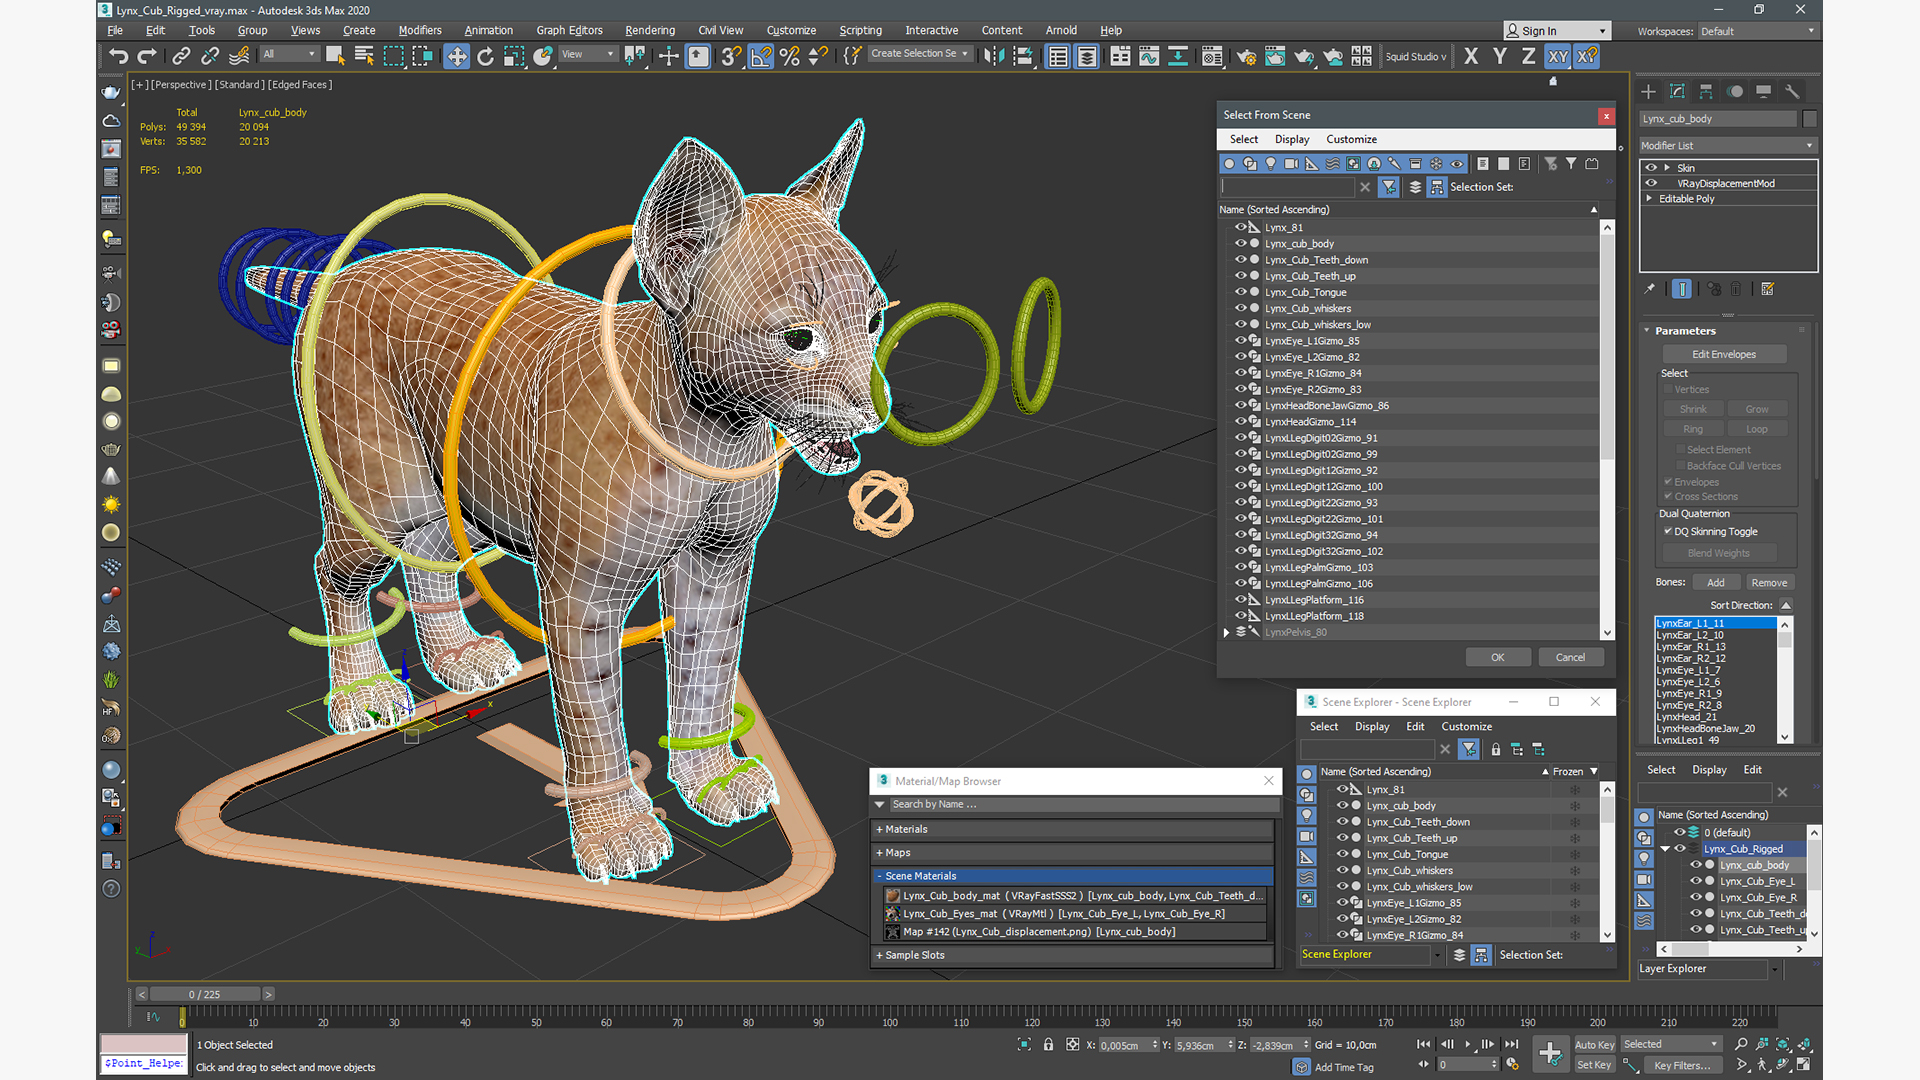The image size is (1920, 1080).
Task: Jump to the end frame
Action: [x=1512, y=1044]
